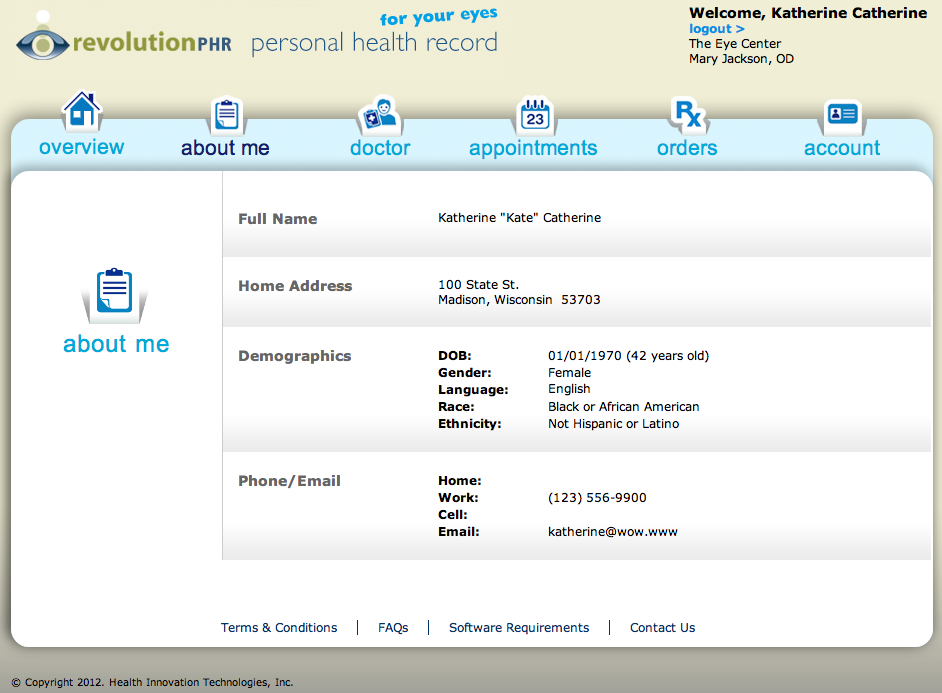
Task: Open Software Requirements link
Action: click(519, 628)
